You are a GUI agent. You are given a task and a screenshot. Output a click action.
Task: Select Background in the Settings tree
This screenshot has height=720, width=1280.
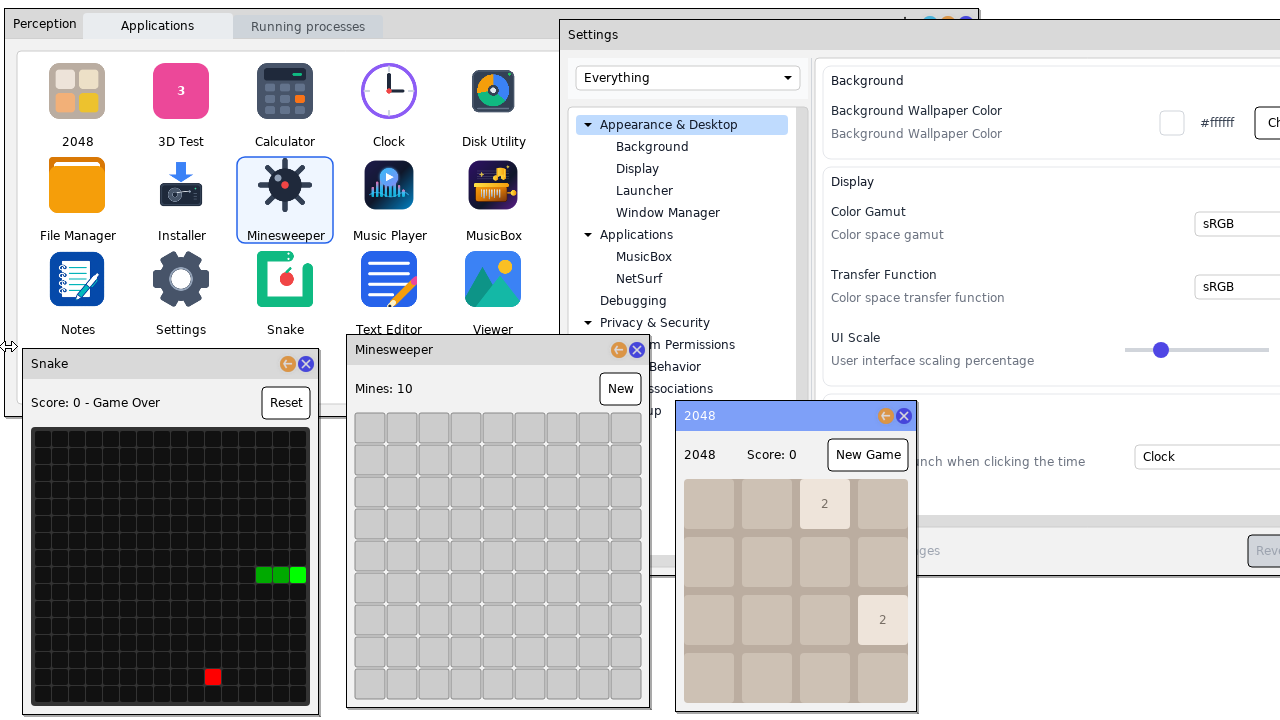coord(652,147)
